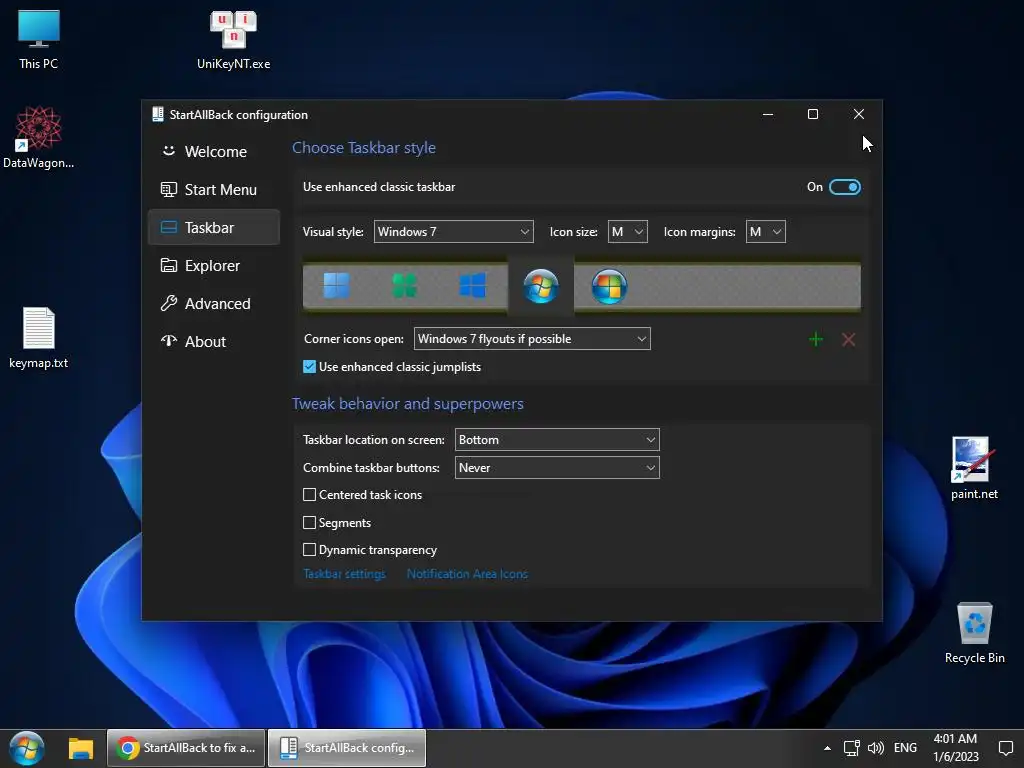Minimize the StartAllBack configuration window
Image resolution: width=1024 pixels, height=768 pixels.
[x=768, y=114]
